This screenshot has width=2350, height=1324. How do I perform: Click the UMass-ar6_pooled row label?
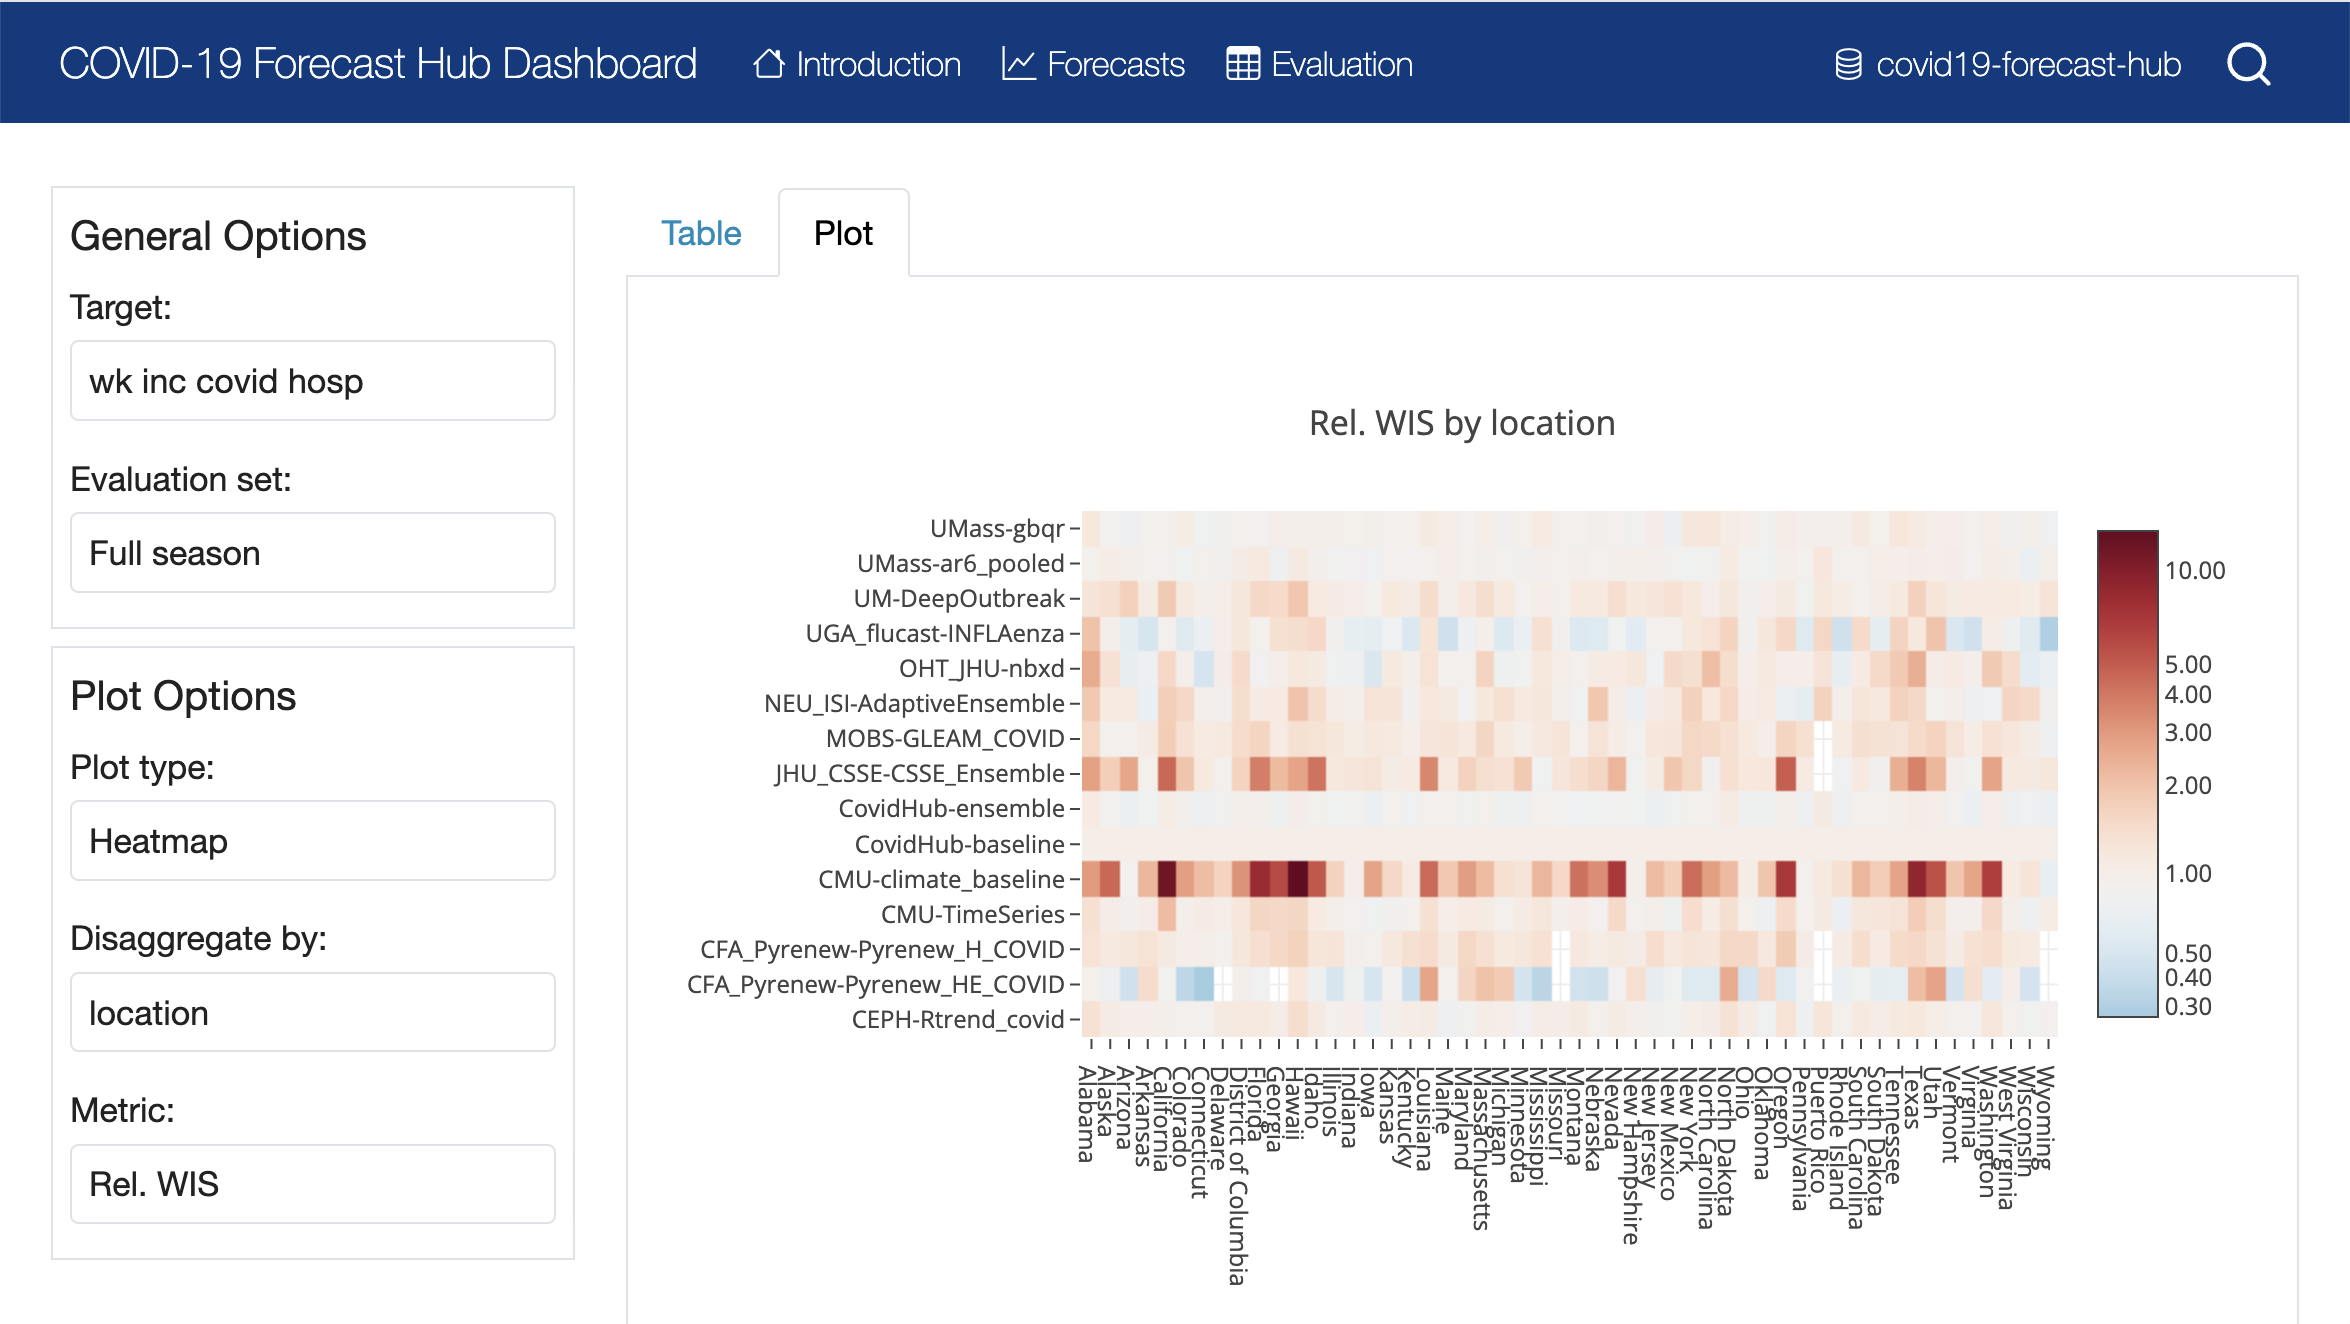(x=960, y=563)
